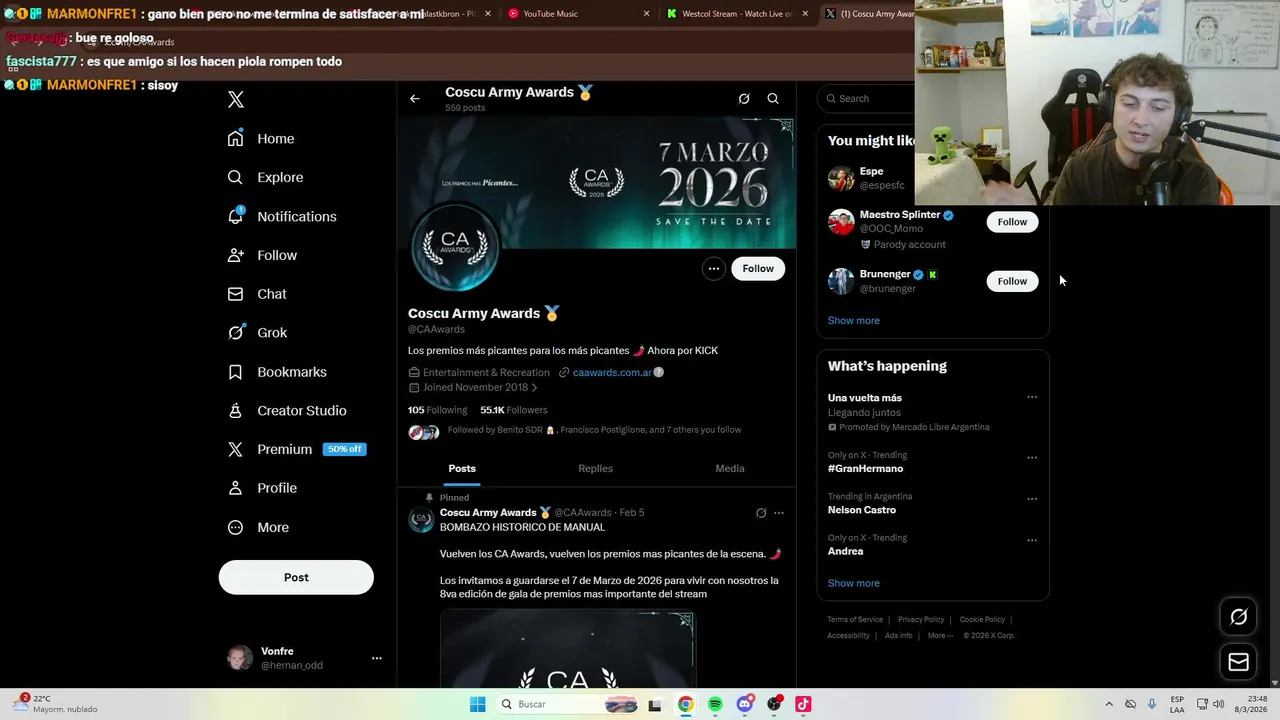Open the profile more-options ellipsis button
1280x720 pixels.
pyautogui.click(x=713, y=268)
